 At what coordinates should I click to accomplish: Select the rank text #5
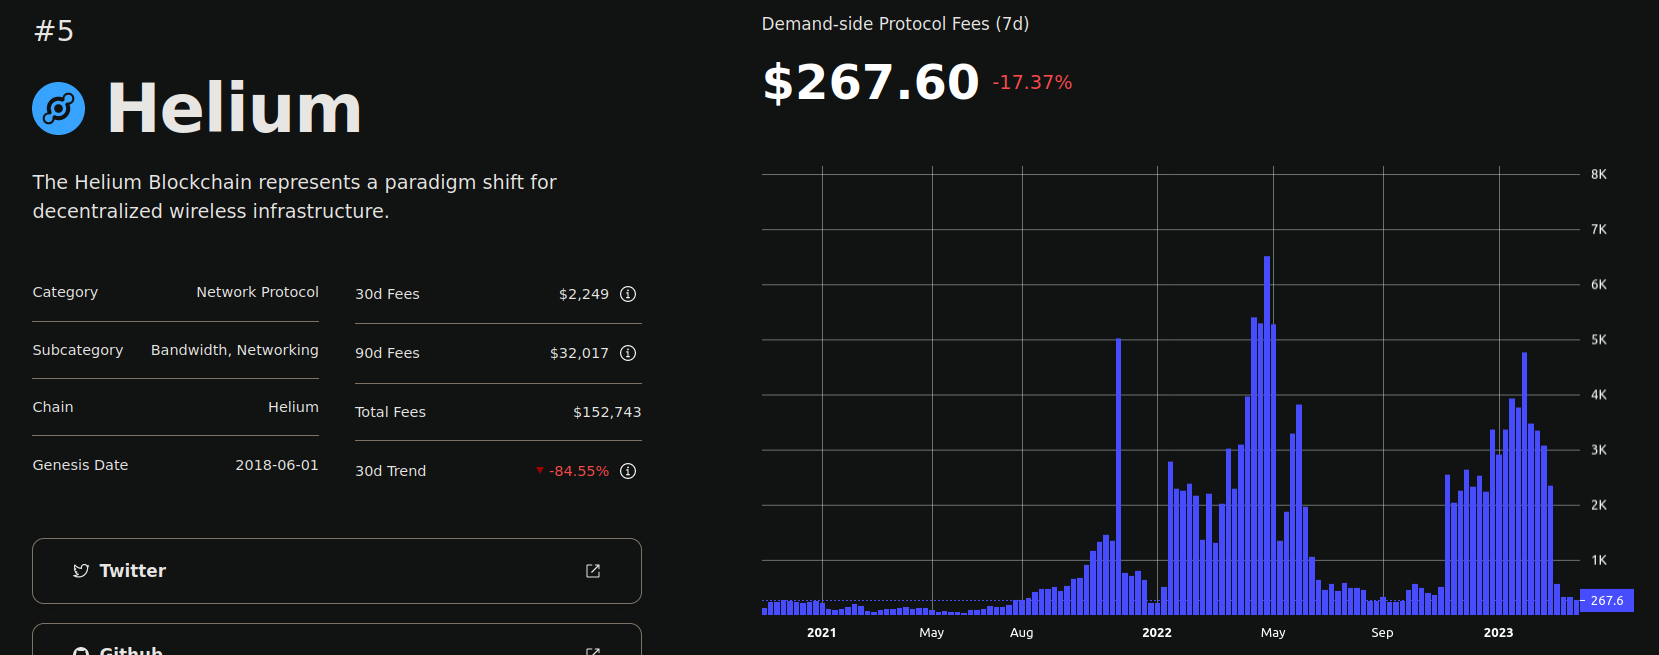pos(54,31)
